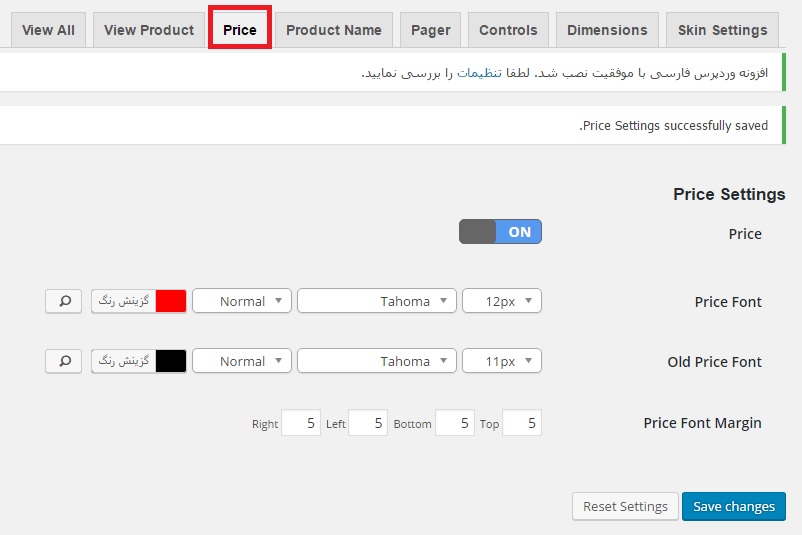Open the Price Font Tahoma family dropdown
The width and height of the screenshot is (802, 535).
coord(377,301)
